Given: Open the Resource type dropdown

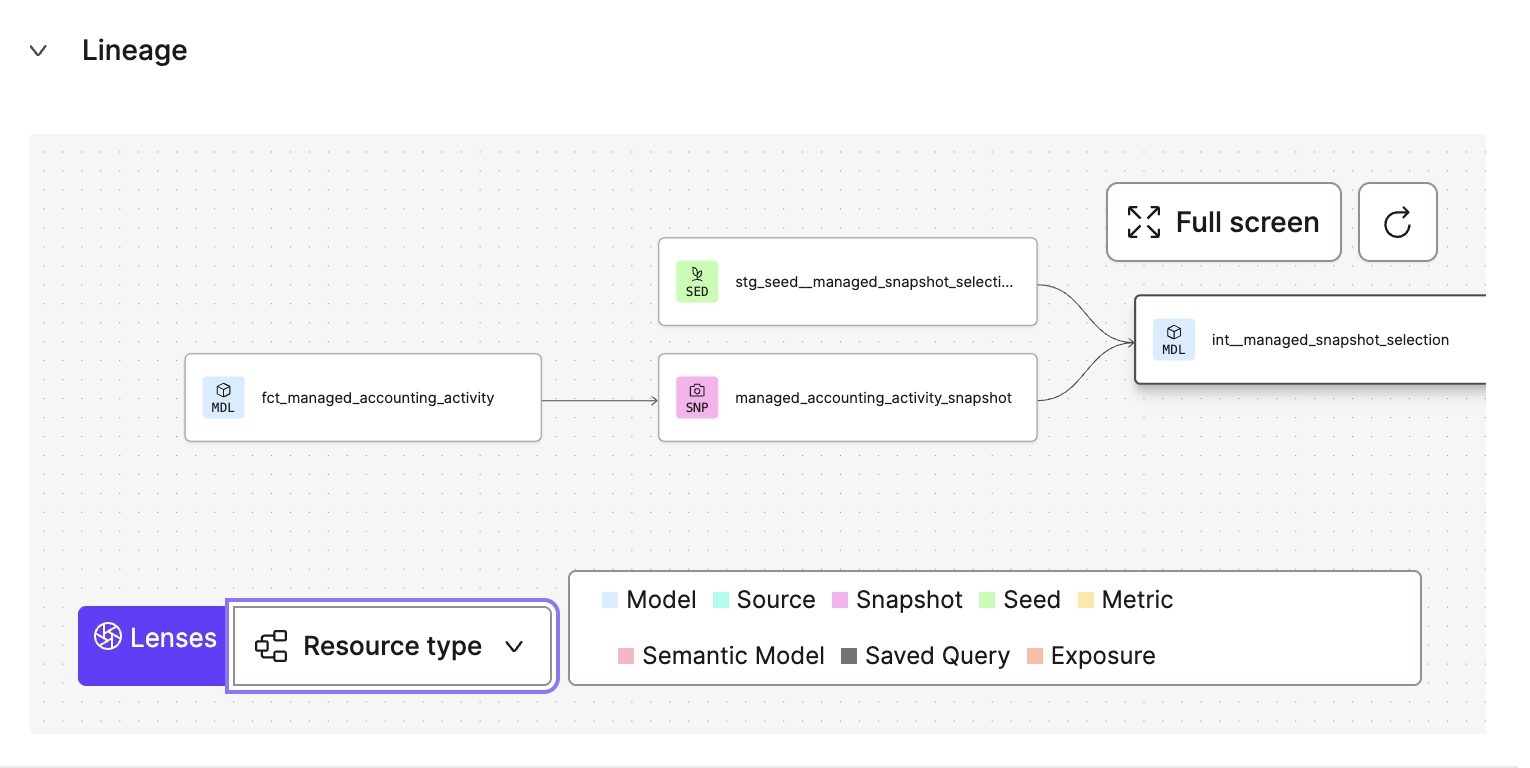Looking at the screenshot, I should [392, 646].
